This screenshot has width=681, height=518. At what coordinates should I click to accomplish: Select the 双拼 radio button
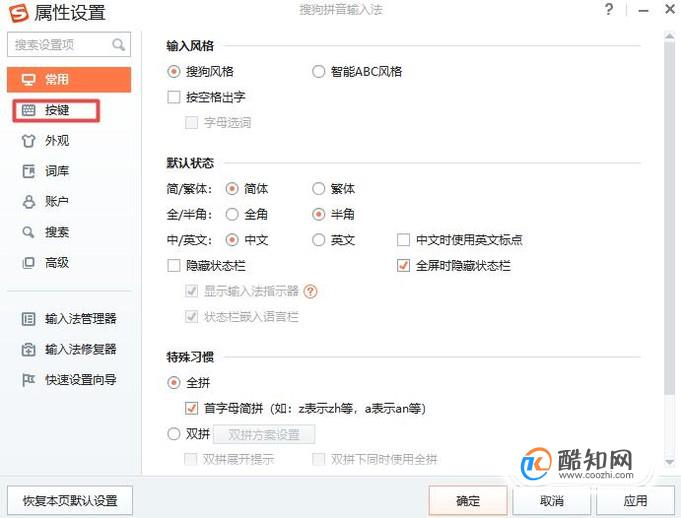[x=174, y=434]
